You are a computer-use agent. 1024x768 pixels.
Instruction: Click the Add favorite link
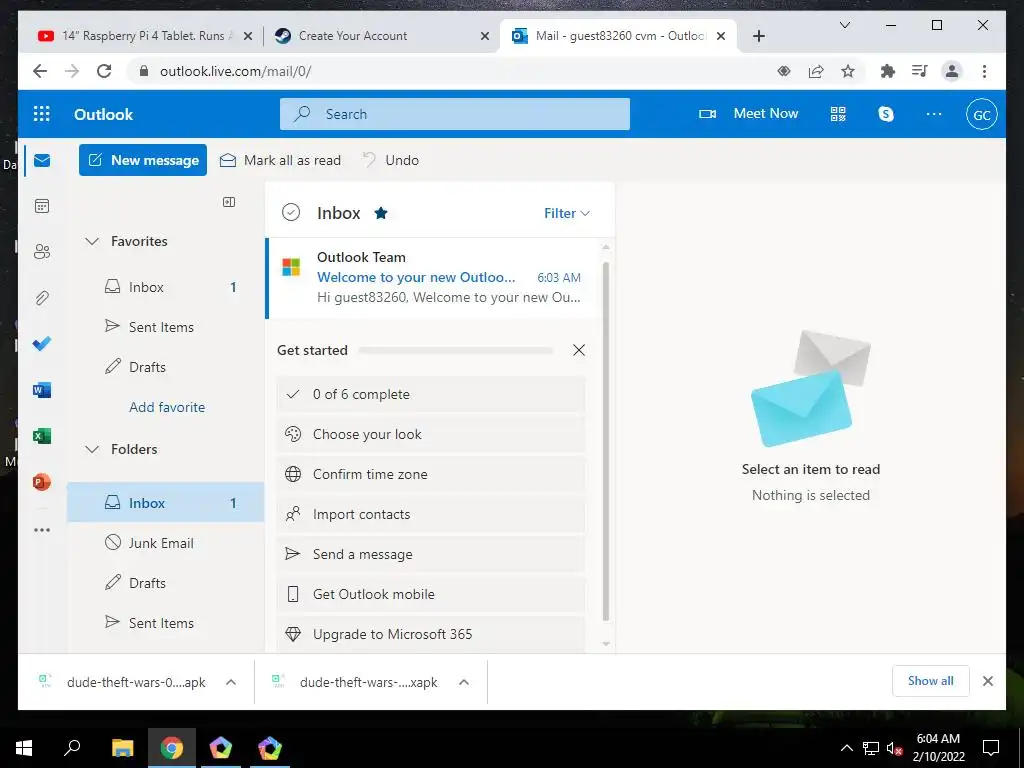pyautogui.click(x=167, y=407)
